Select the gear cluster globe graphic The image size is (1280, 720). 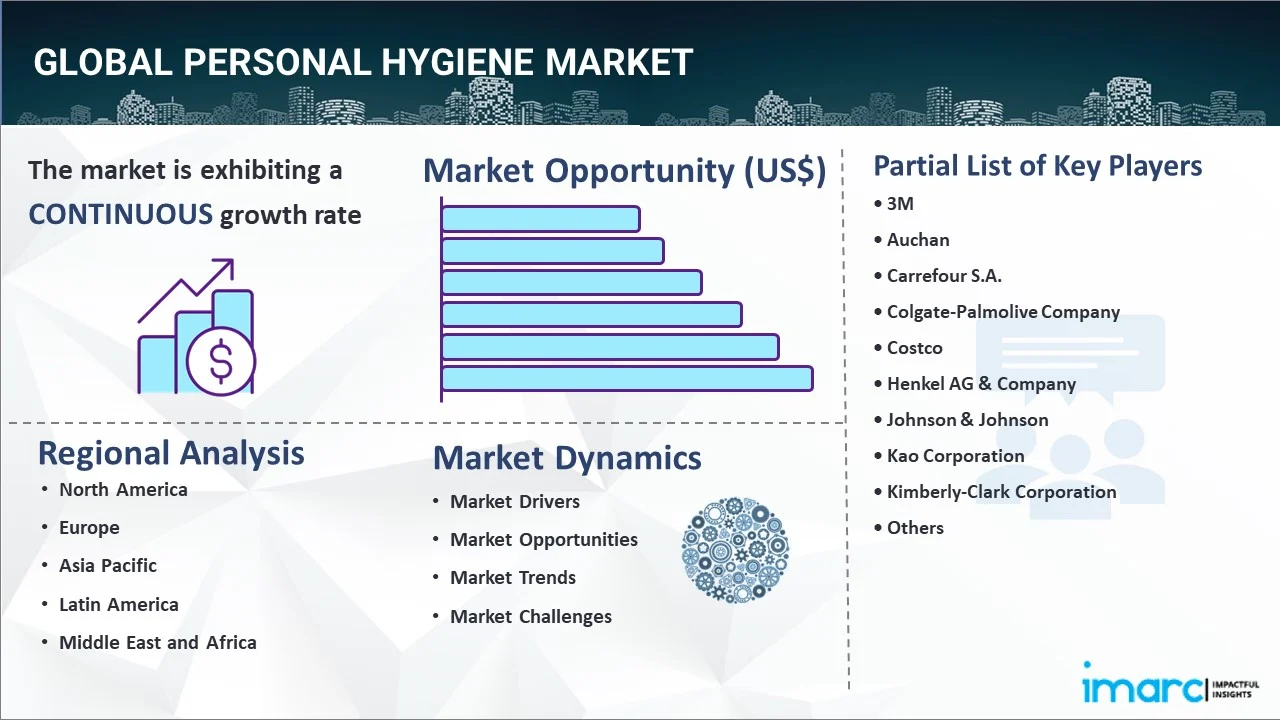click(x=736, y=550)
